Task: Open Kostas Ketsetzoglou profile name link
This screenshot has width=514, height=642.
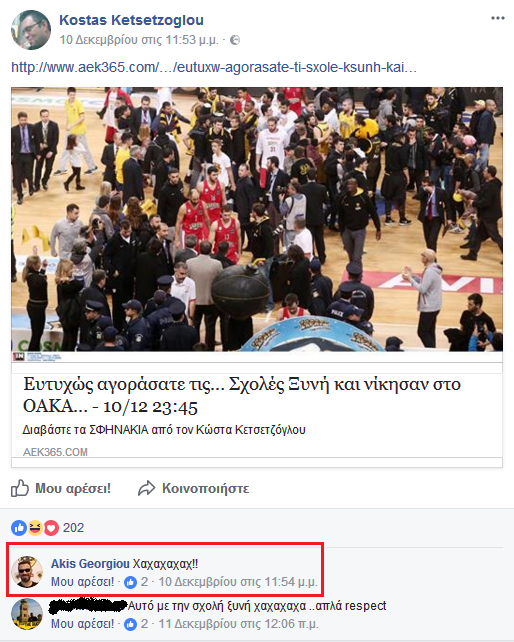Action: [x=131, y=20]
